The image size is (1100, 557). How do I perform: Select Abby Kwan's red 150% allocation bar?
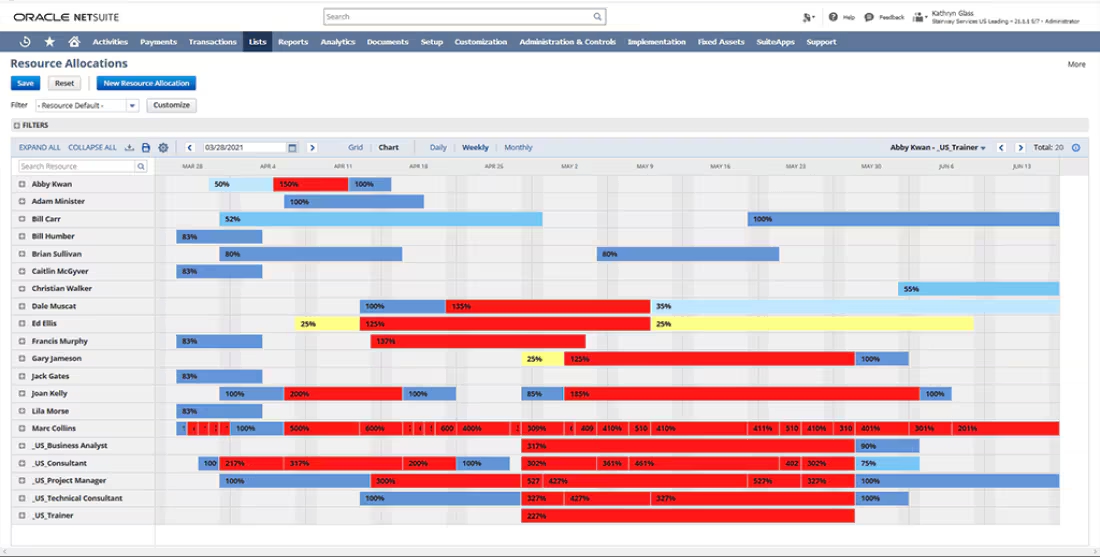point(311,184)
